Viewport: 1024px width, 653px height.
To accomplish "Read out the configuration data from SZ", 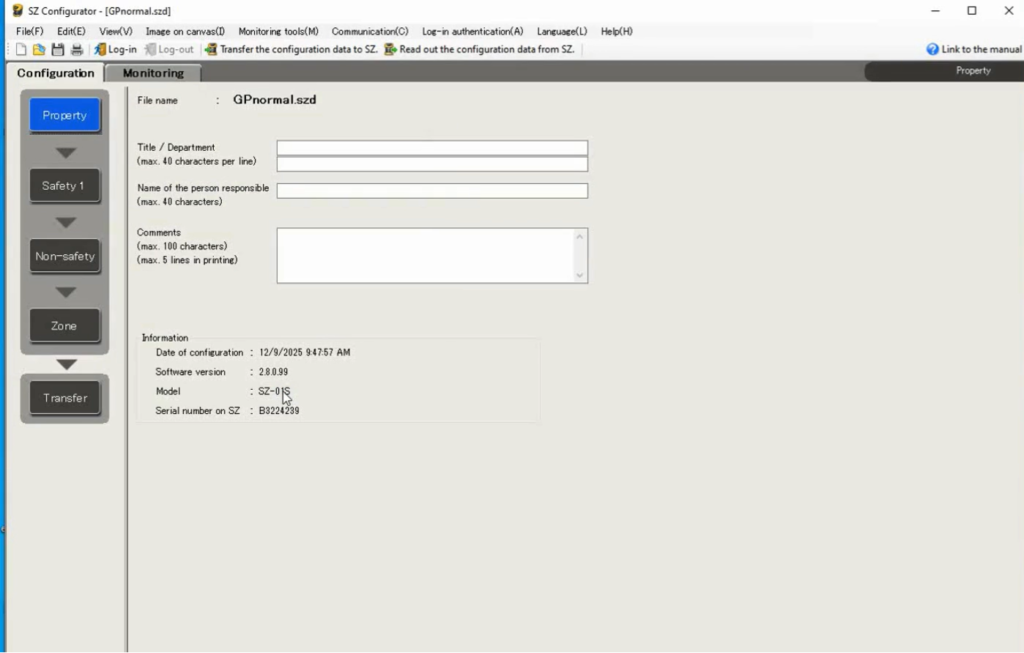I will tap(479, 49).
